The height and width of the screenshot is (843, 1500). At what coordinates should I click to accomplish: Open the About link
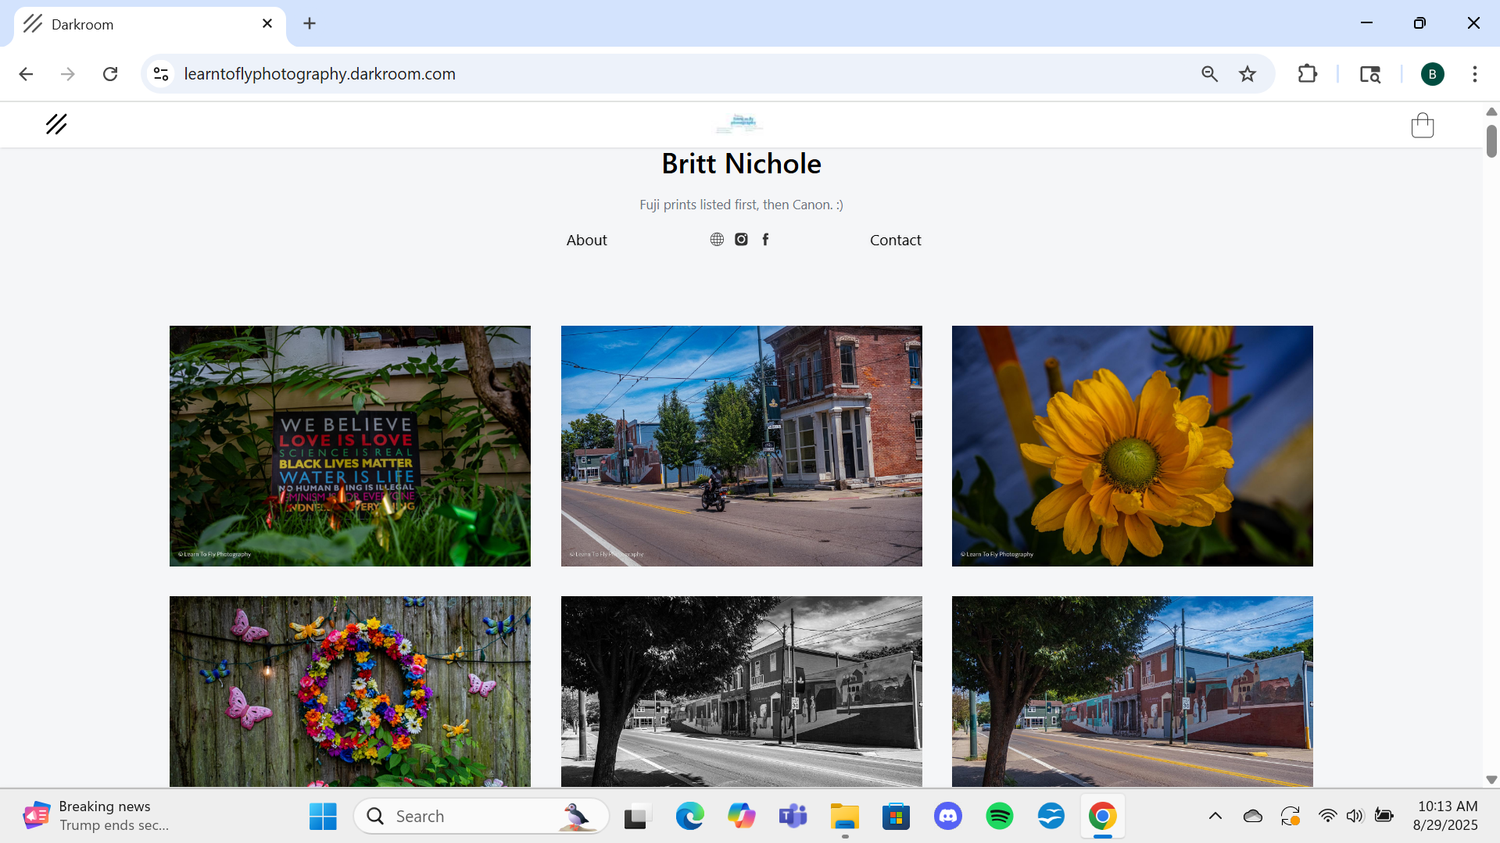[x=586, y=240]
